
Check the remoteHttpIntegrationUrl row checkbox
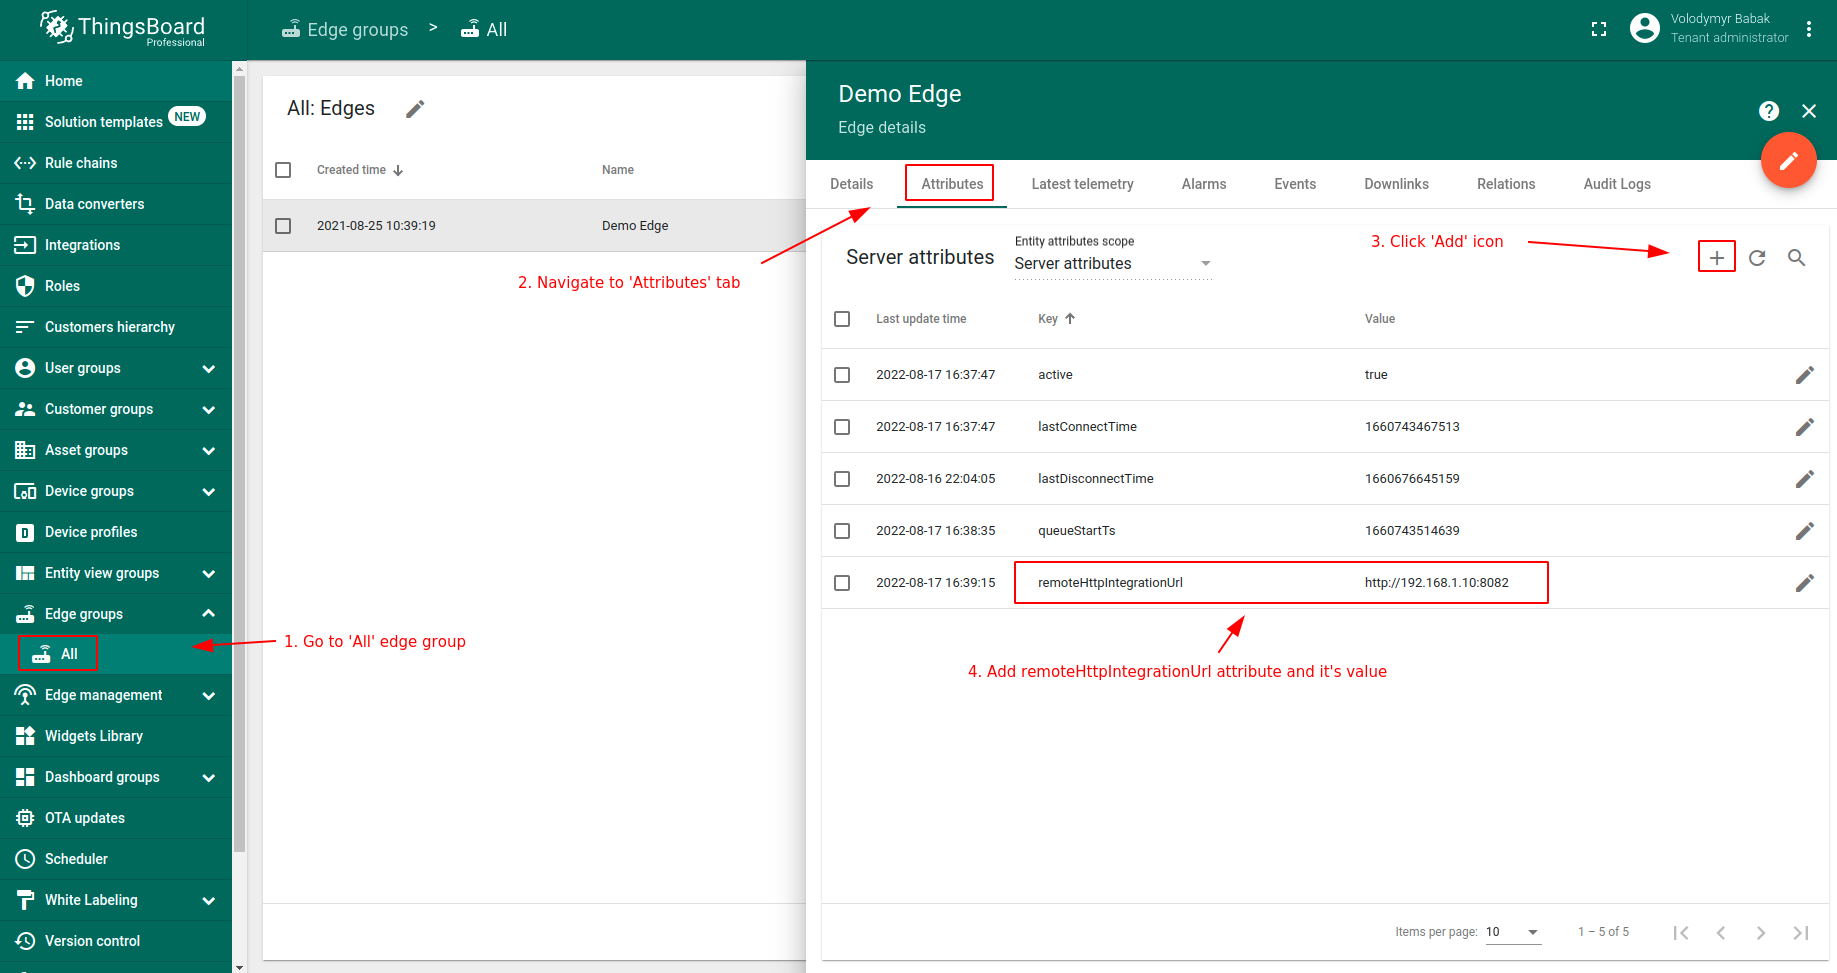click(842, 583)
